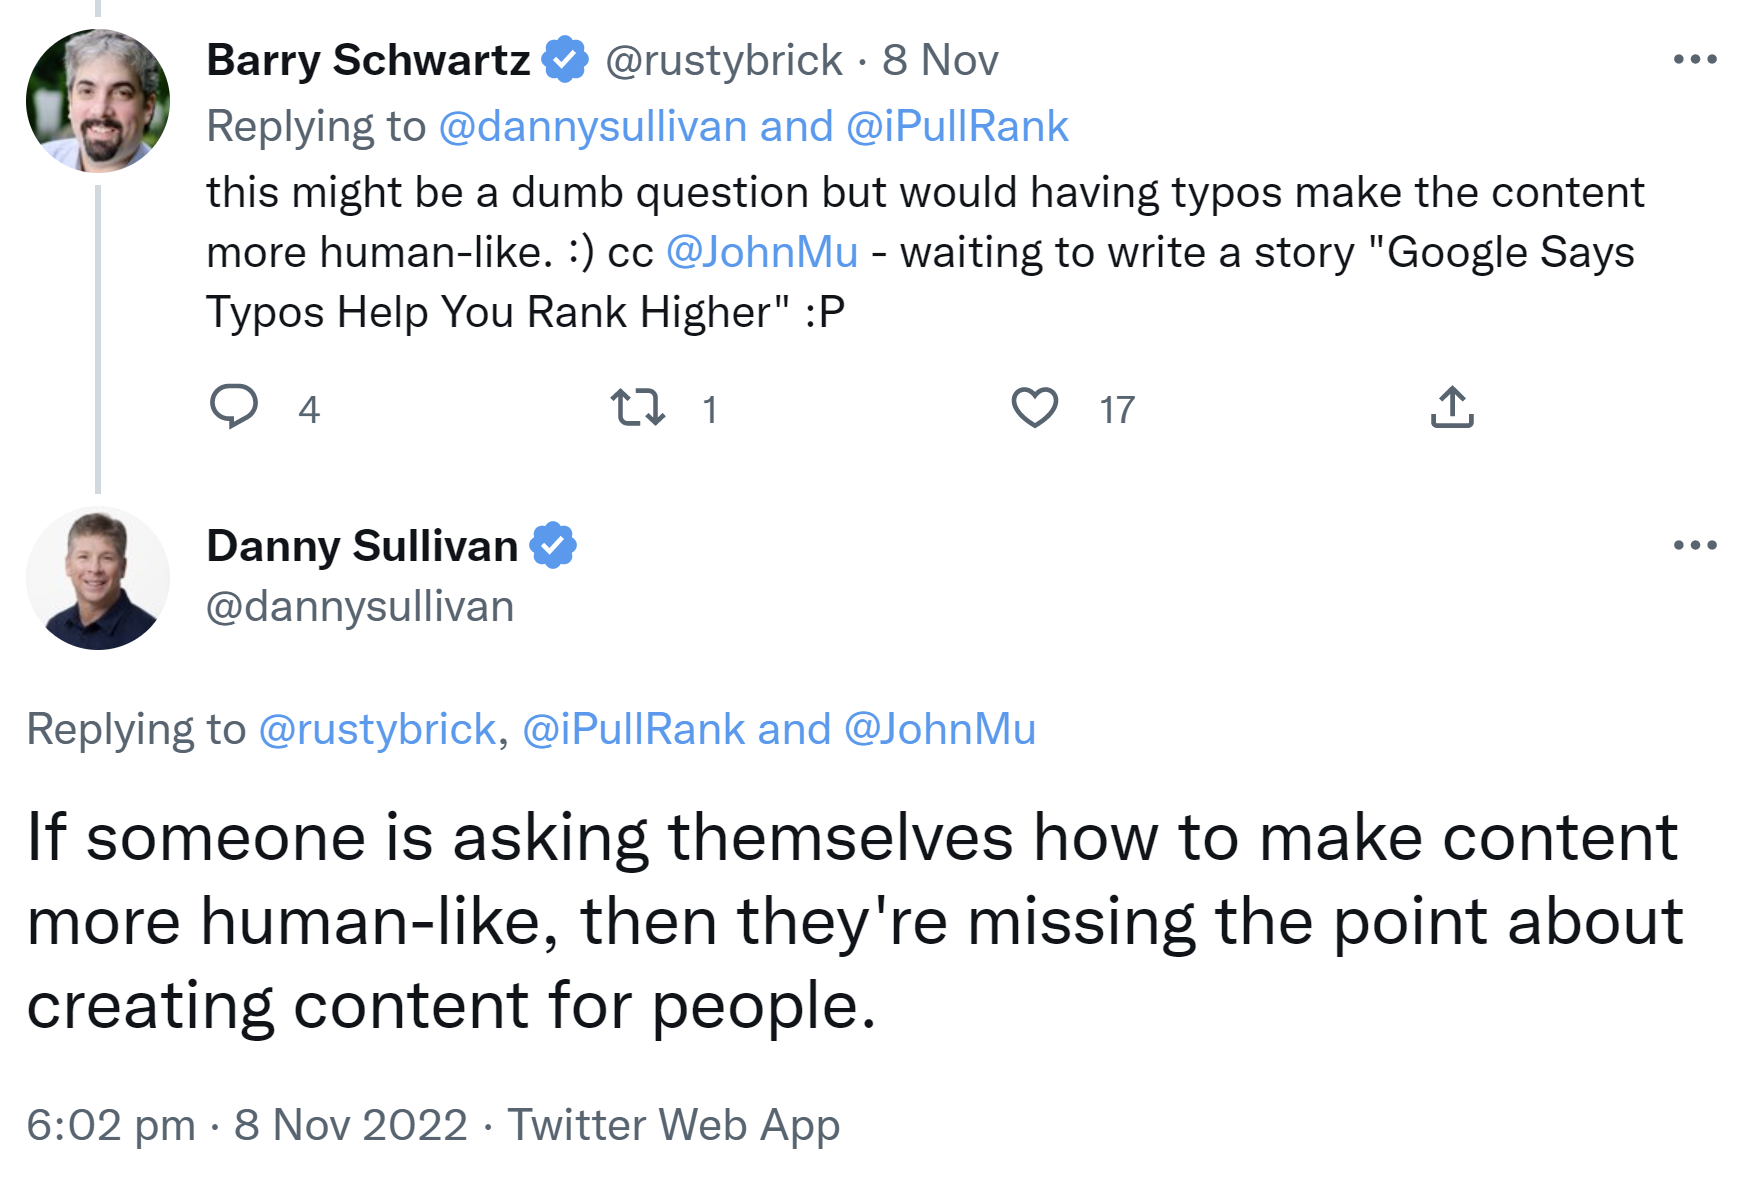Click Barry Schwartz's verified badge
Screen dimensions: 1753x1189
(x=565, y=60)
